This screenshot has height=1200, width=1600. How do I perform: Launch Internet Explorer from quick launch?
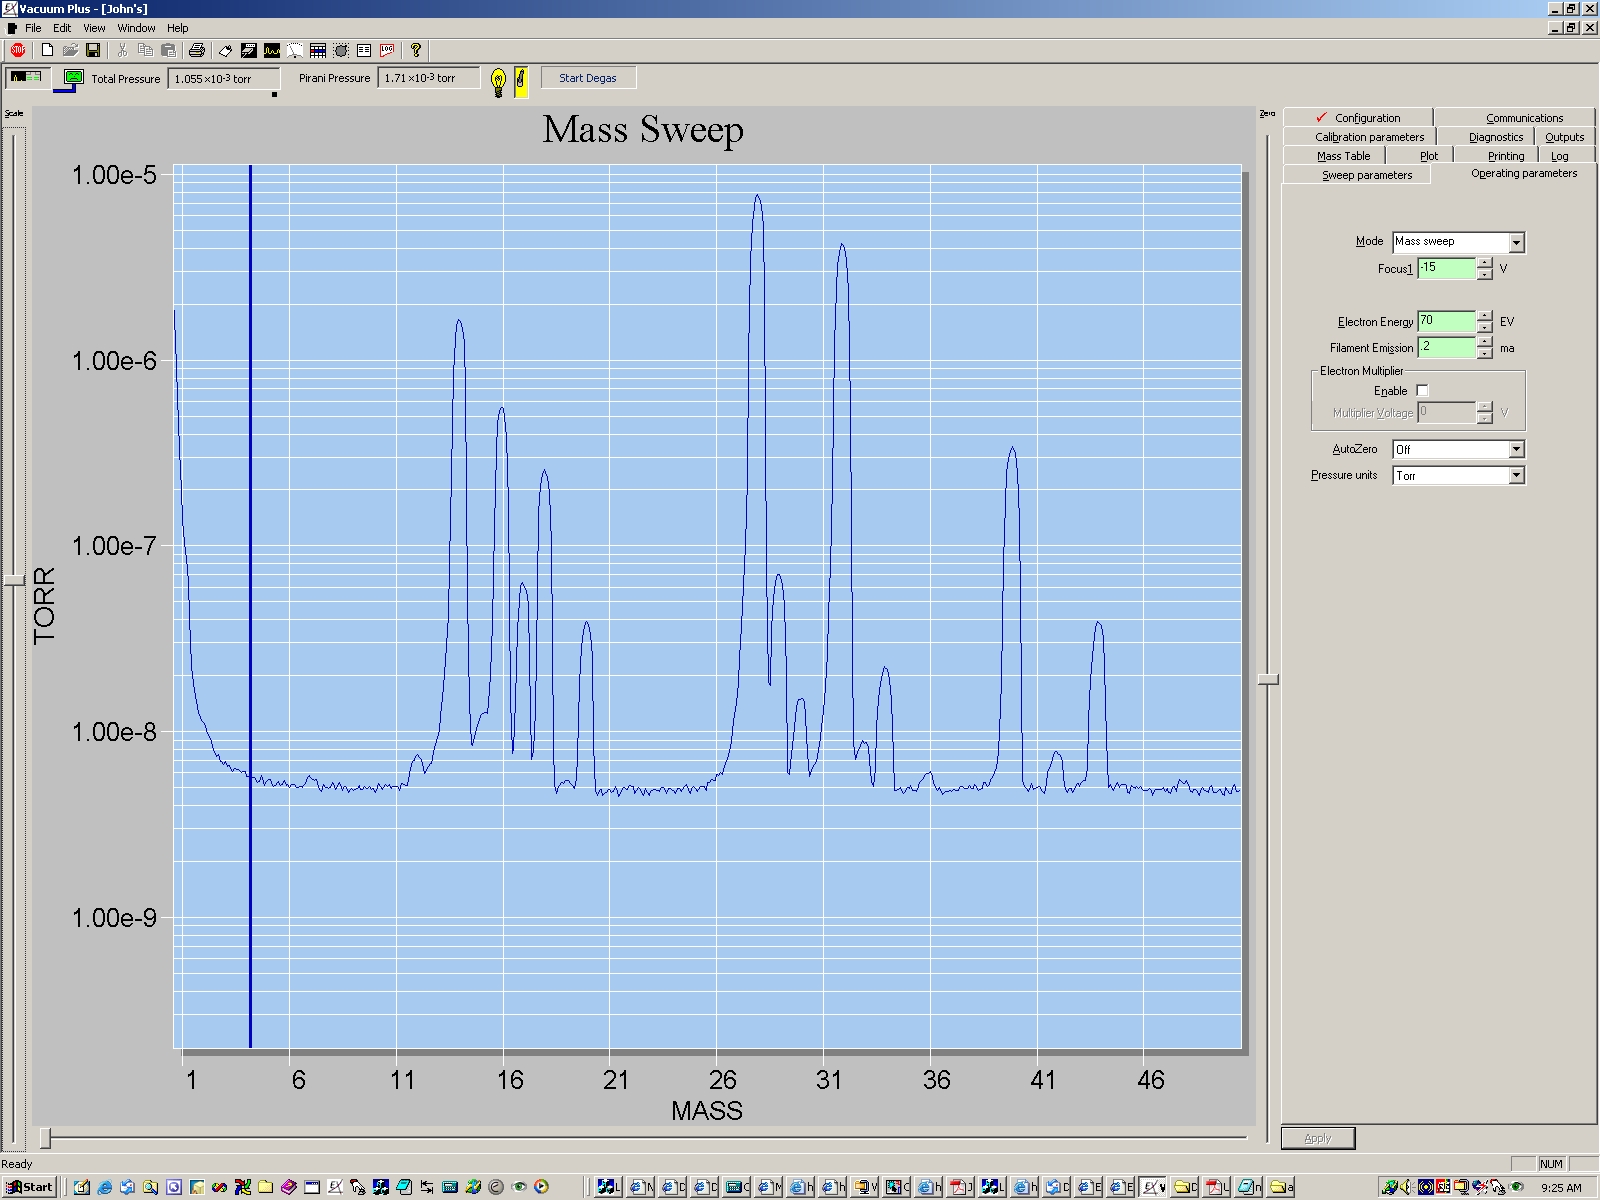click(x=104, y=1187)
